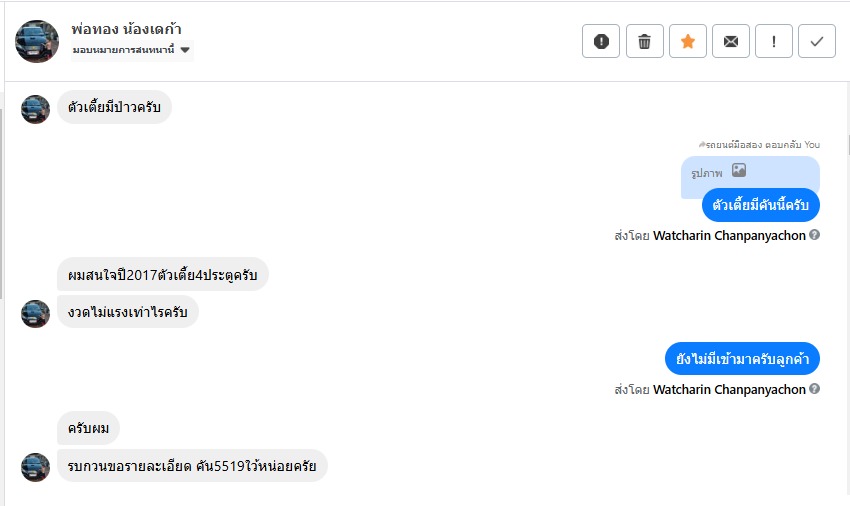Click the trash delete conversation icon
Image resolution: width=850 pixels, height=506 pixels.
(x=645, y=41)
